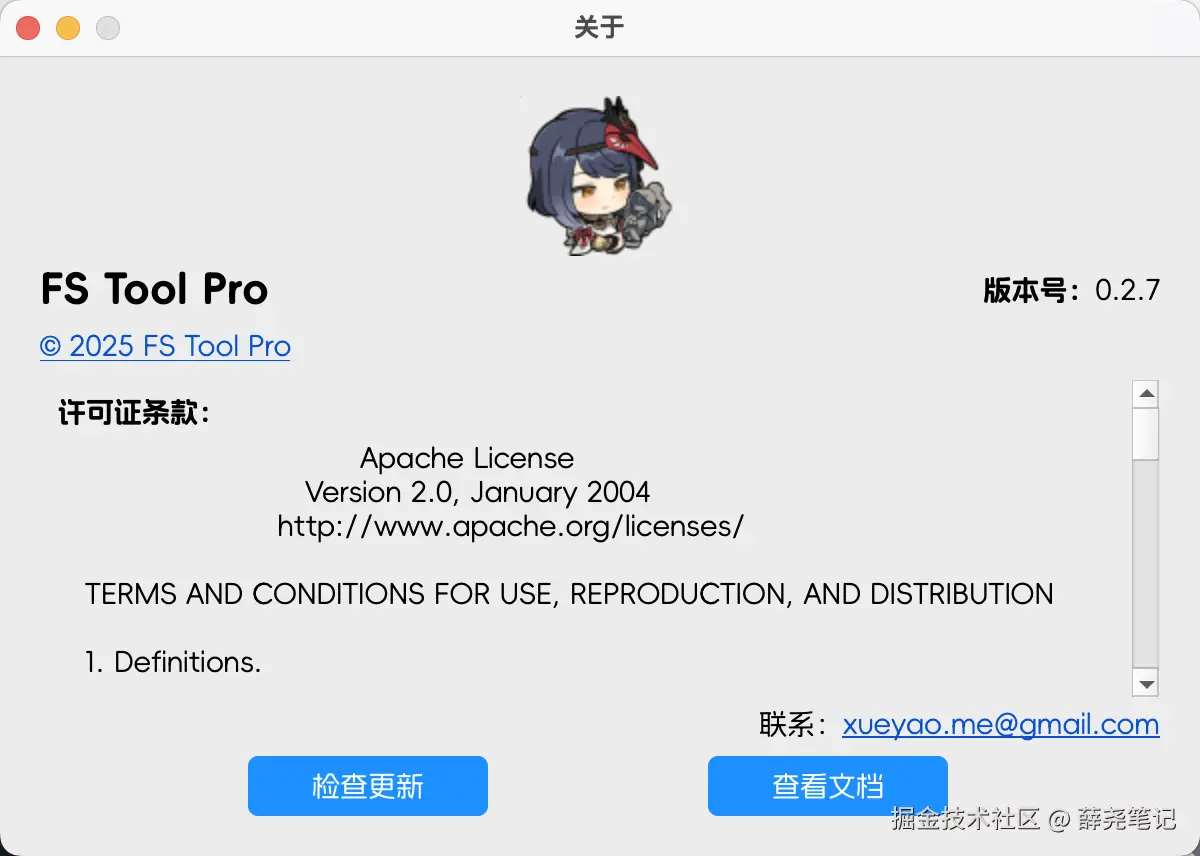This screenshot has height=856, width=1200.
Task: Click the 查看文档 button
Action: [x=828, y=786]
